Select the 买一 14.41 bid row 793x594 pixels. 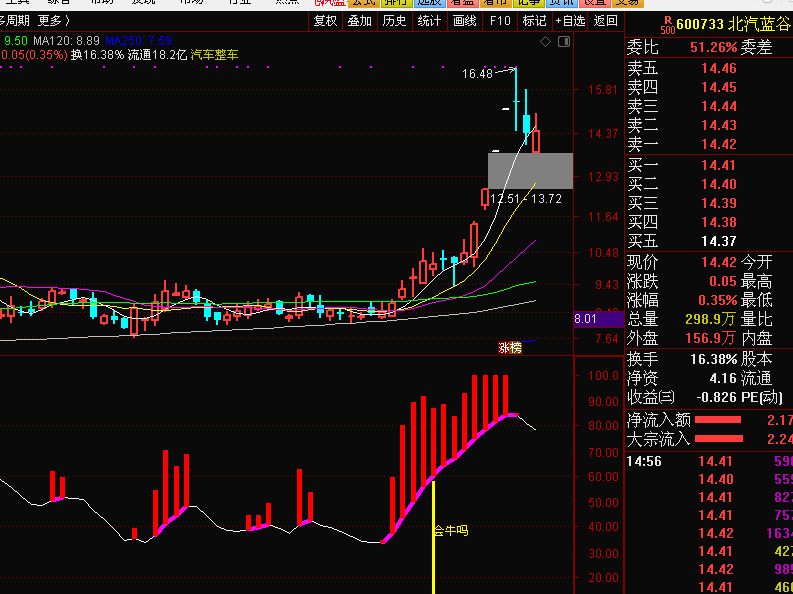pos(710,165)
